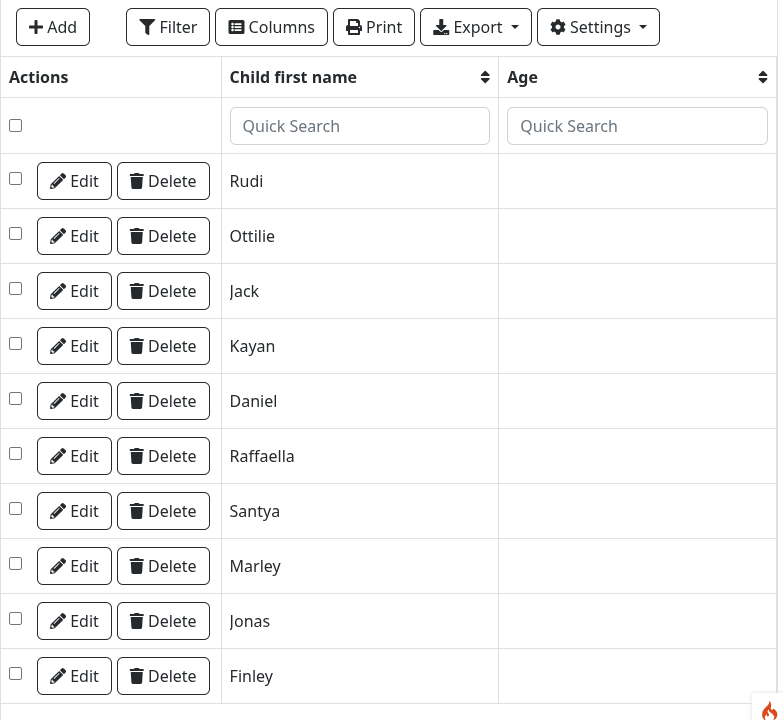Click the Add button with plus icon

(53, 27)
